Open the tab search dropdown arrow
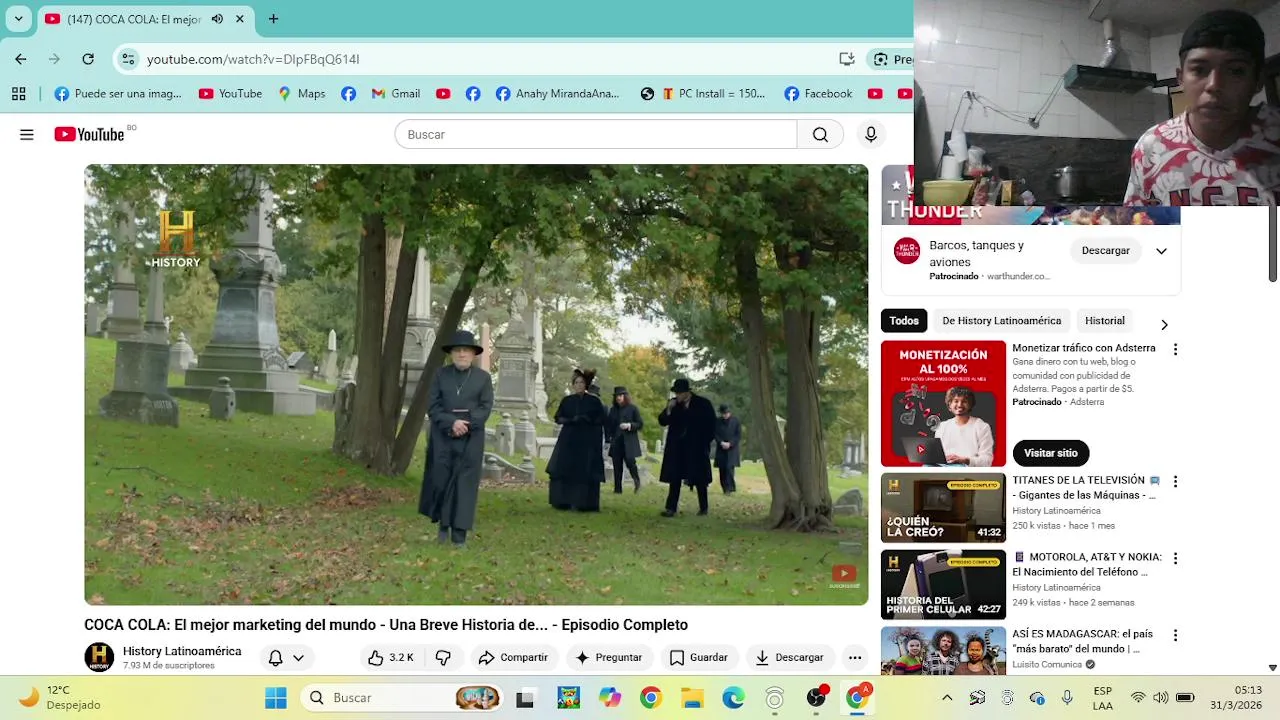This screenshot has height=720, width=1280. [18, 19]
